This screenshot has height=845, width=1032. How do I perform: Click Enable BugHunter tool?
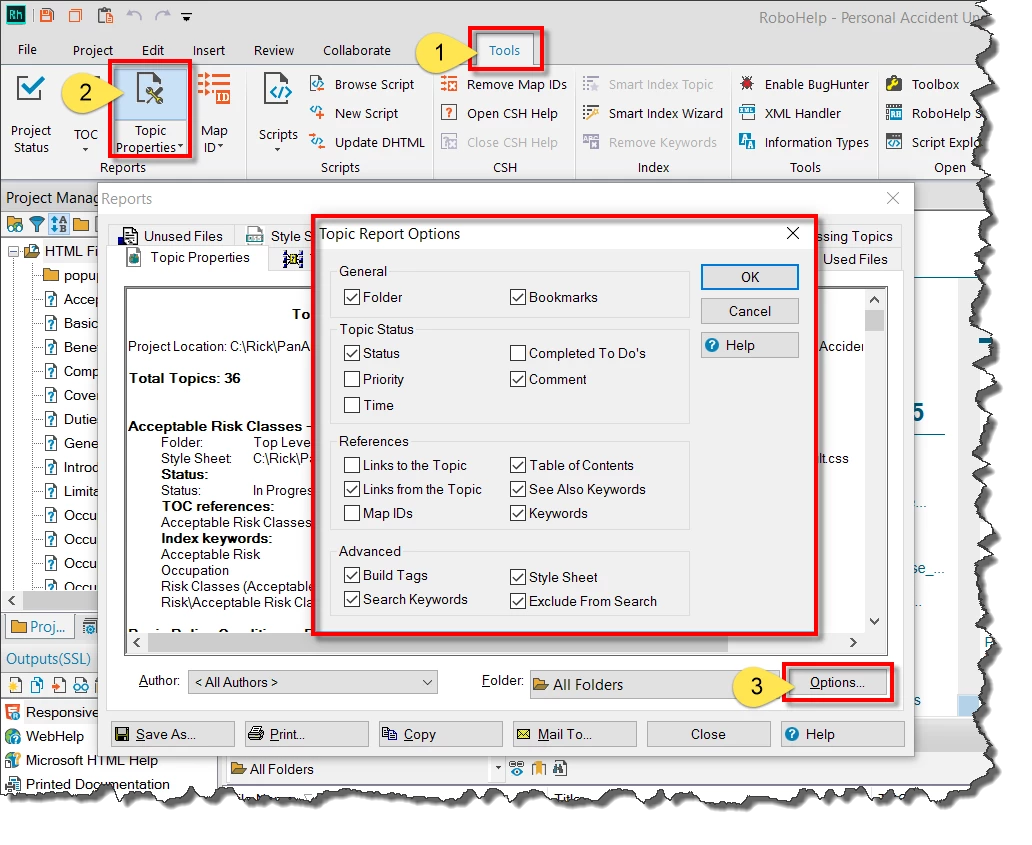point(804,84)
